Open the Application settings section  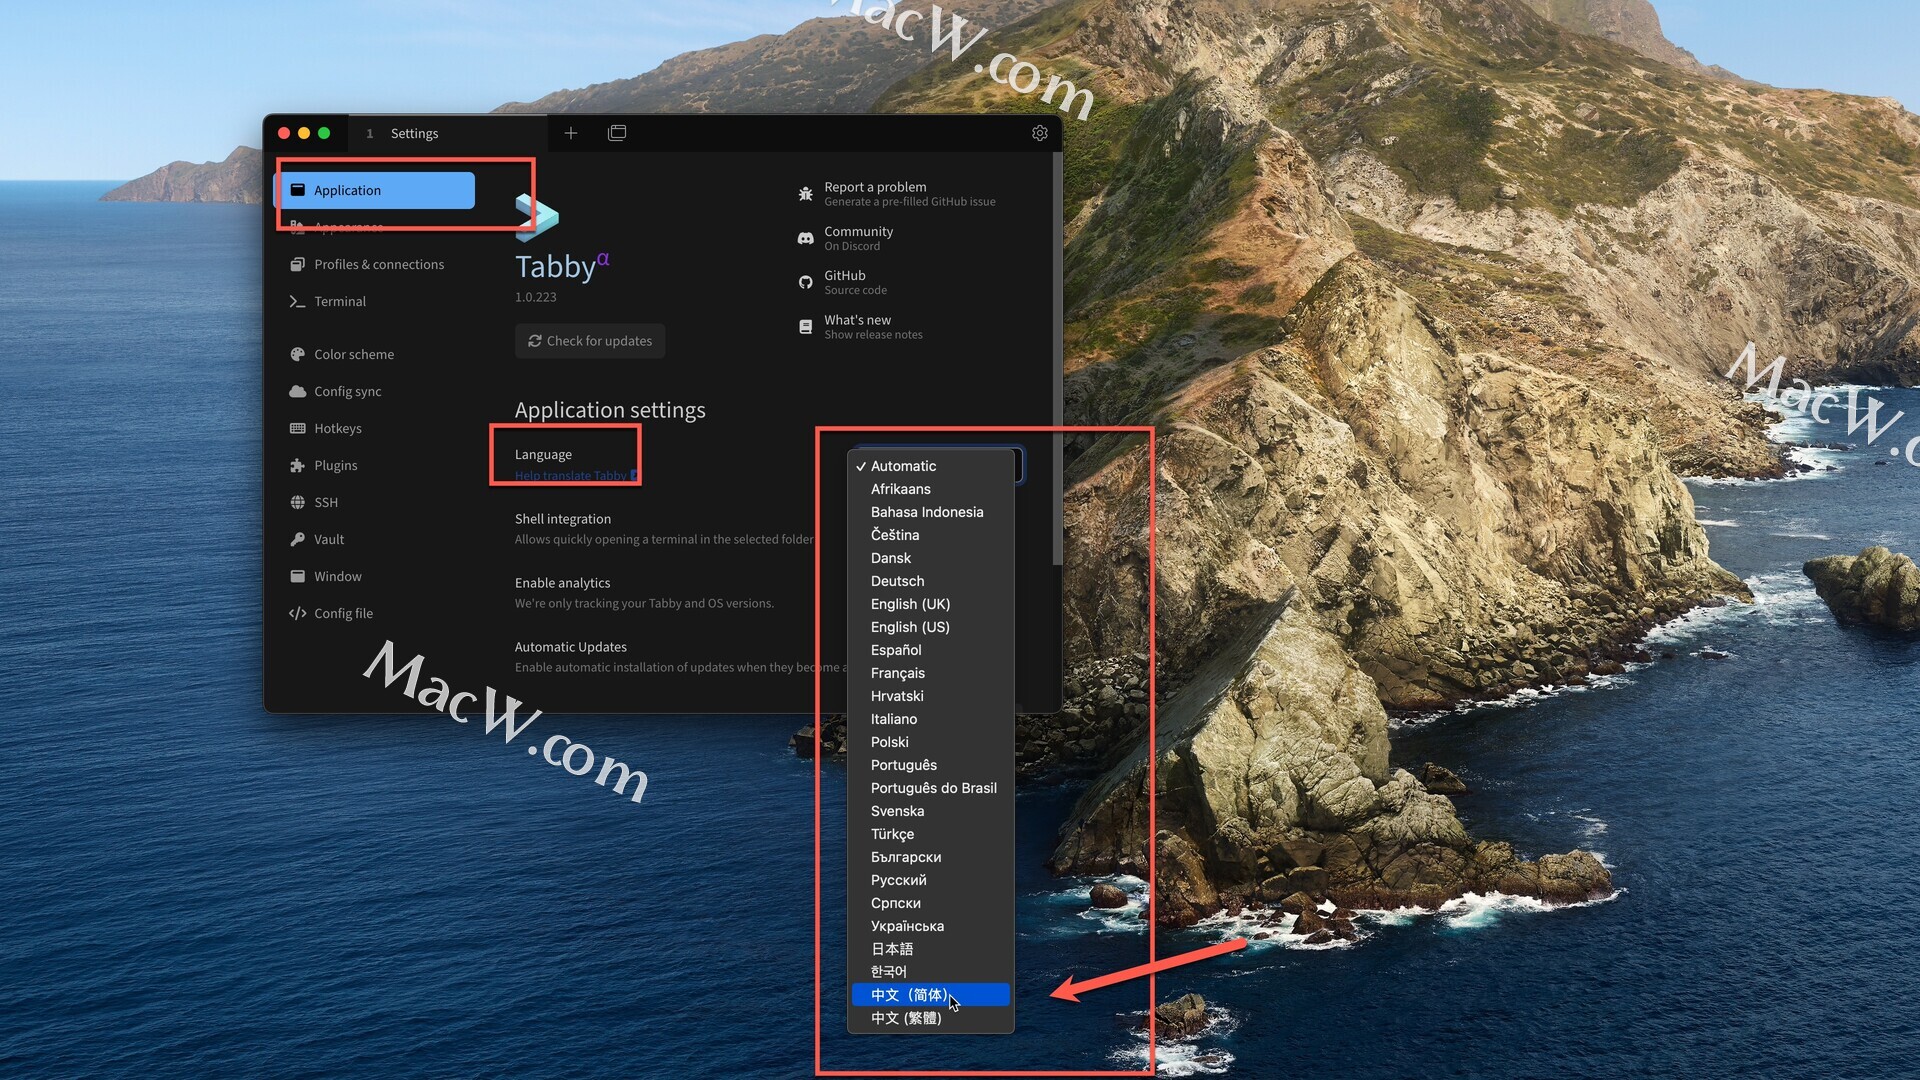374,190
